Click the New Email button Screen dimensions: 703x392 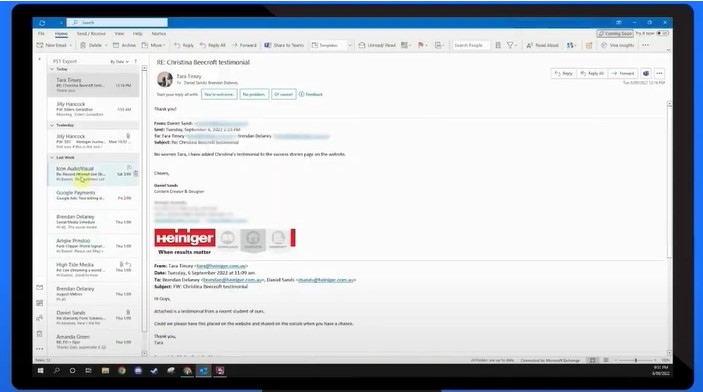[52, 45]
